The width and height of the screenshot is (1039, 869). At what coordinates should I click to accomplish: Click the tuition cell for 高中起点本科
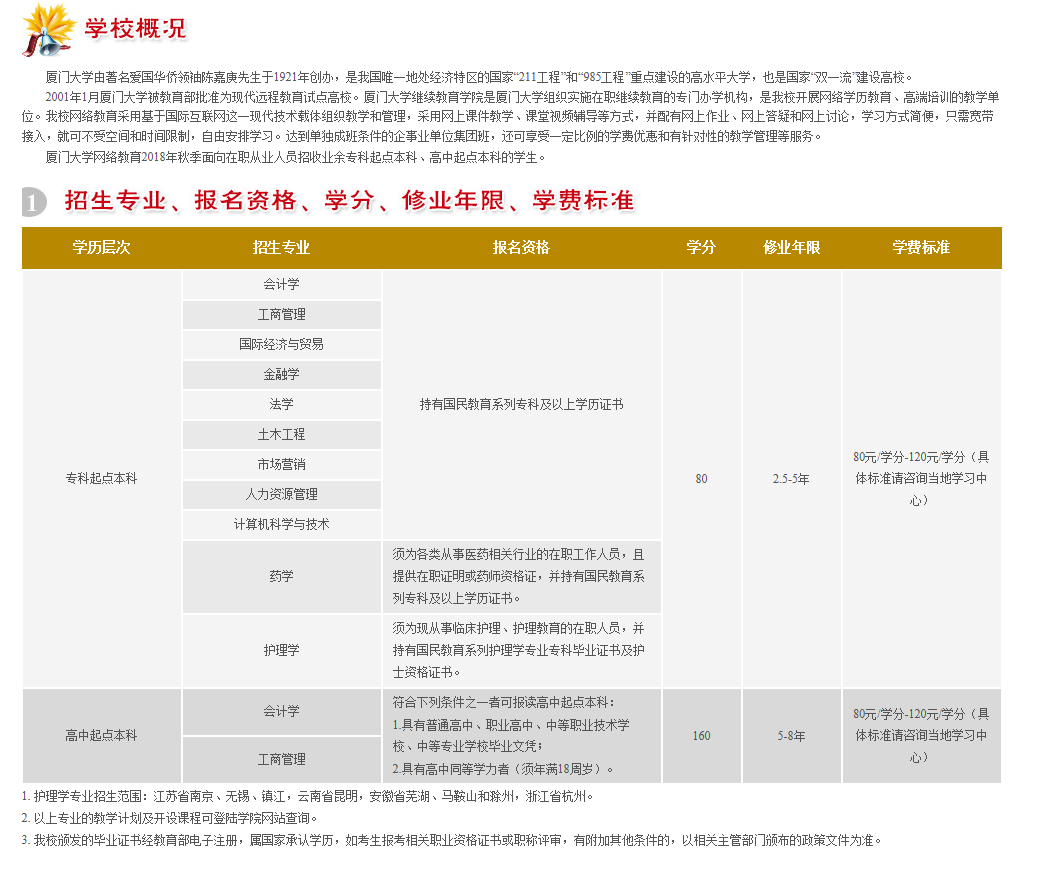921,736
